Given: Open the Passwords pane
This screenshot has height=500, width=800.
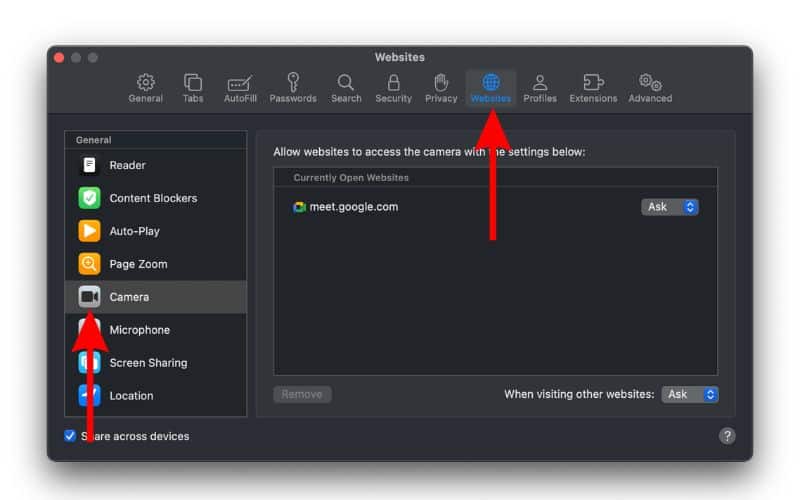Looking at the screenshot, I should point(293,88).
